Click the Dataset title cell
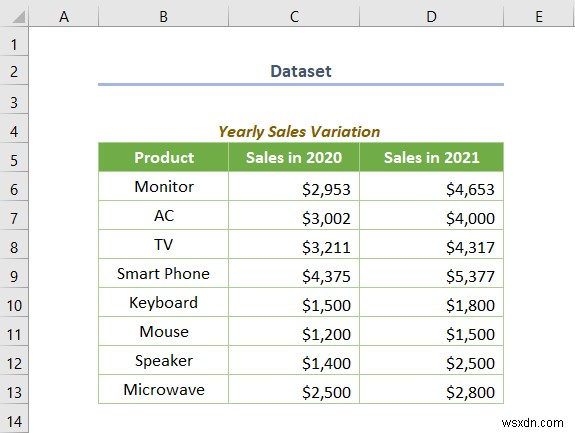This screenshot has height=433, width=575. coord(301,71)
